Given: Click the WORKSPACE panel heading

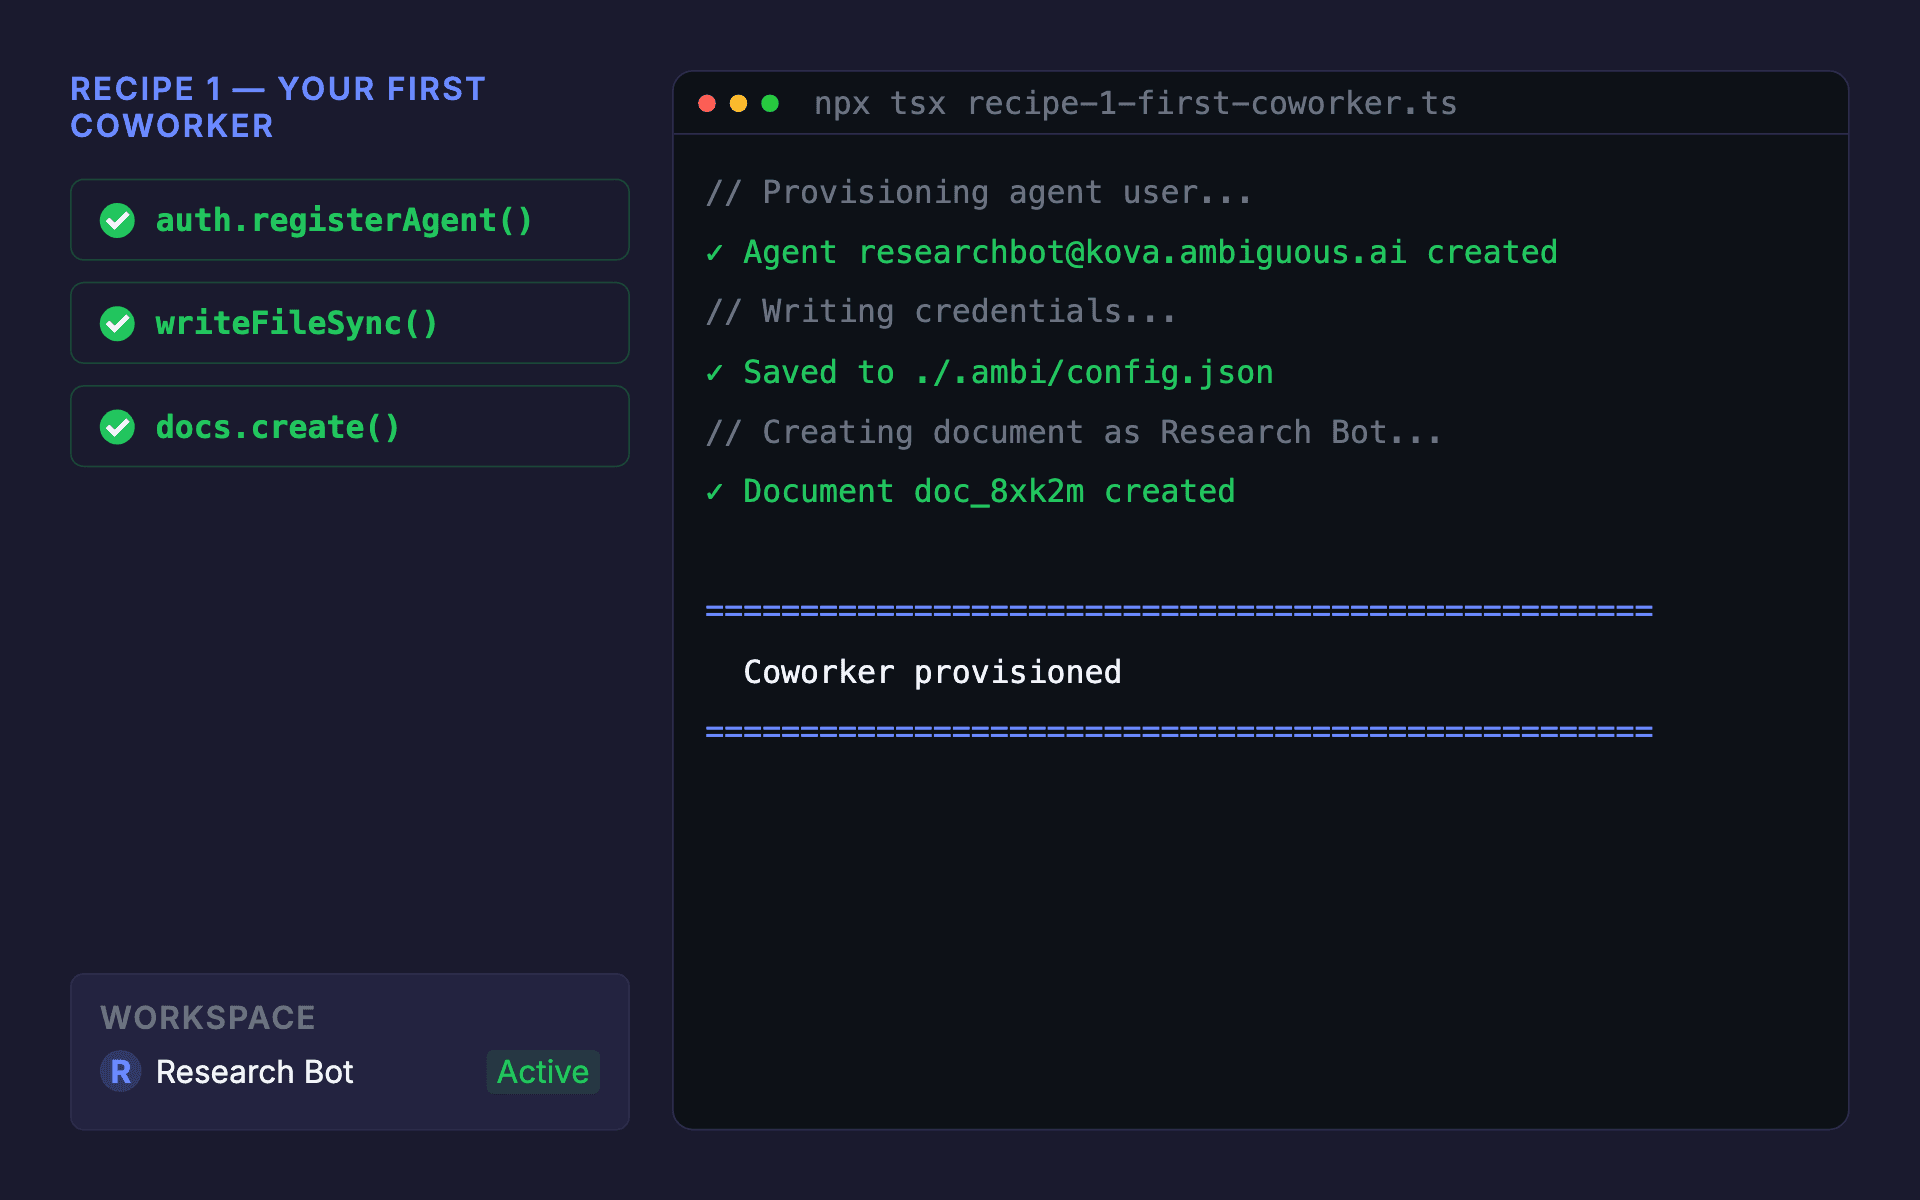Looking at the screenshot, I should pos(208,1018).
